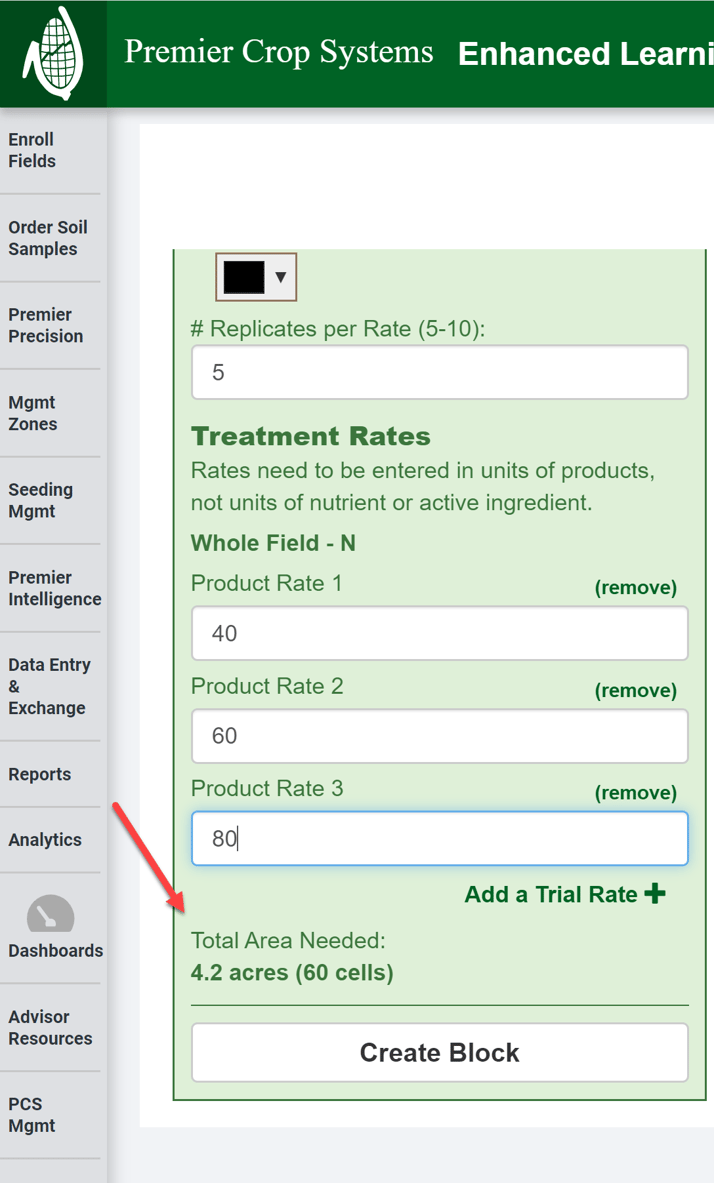Open Advisor Resources in the sidebar
The width and height of the screenshot is (714, 1183).
point(50,1027)
